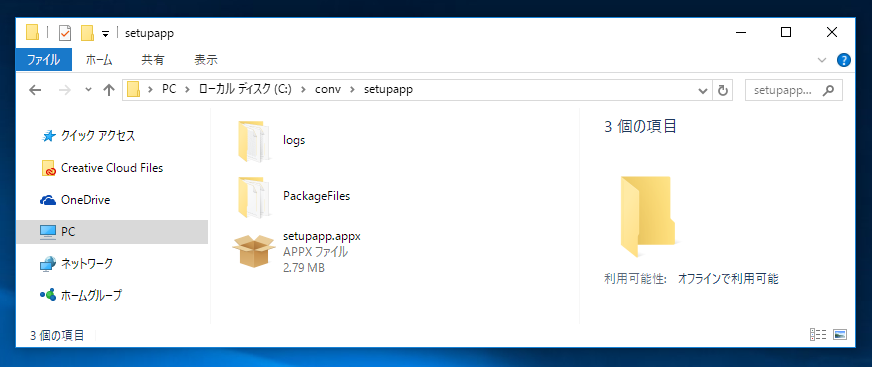The image size is (872, 367).
Task: Click the folder icon in the address bar
Action: (x=133, y=90)
